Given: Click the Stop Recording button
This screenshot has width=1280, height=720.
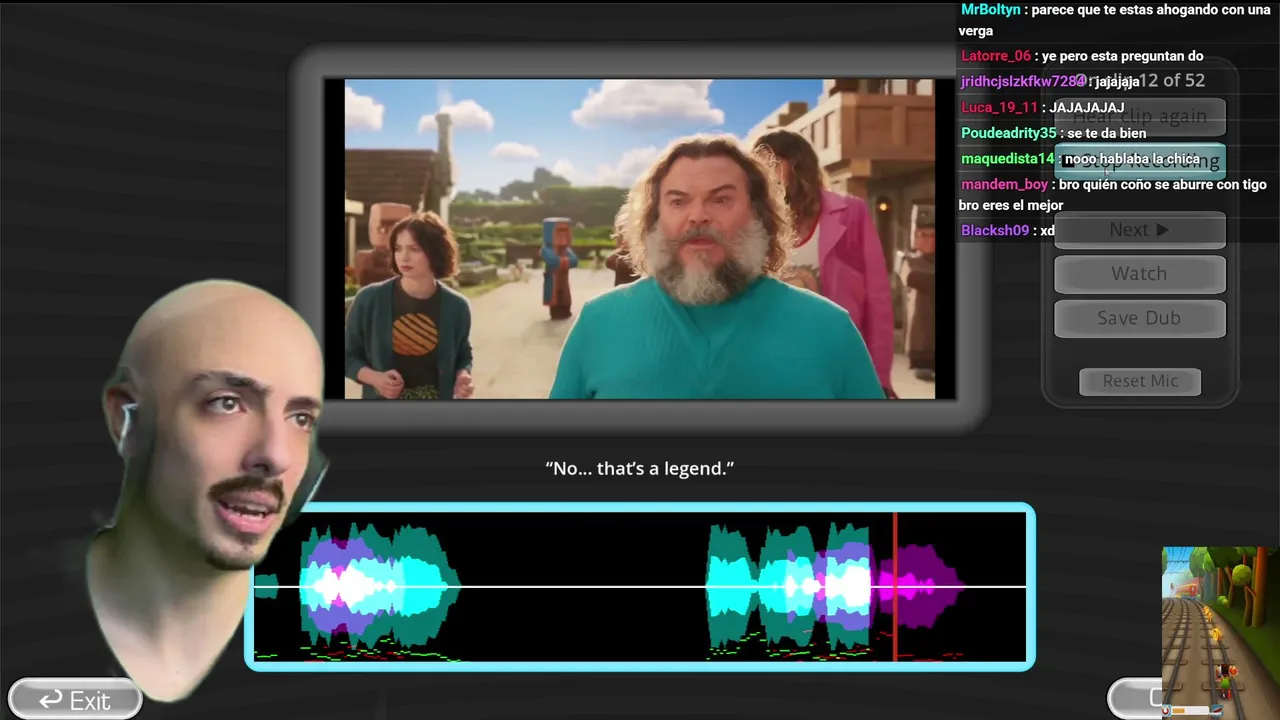Looking at the screenshot, I should (1139, 160).
